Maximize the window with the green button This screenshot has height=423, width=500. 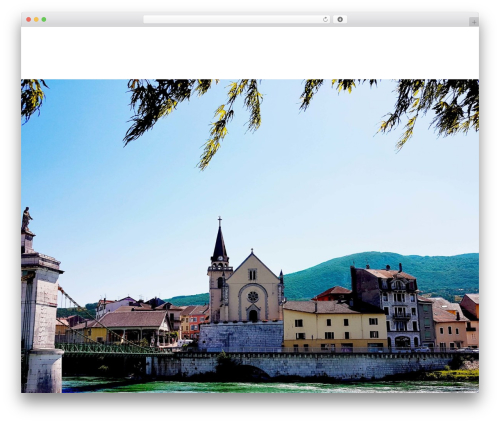44,19
